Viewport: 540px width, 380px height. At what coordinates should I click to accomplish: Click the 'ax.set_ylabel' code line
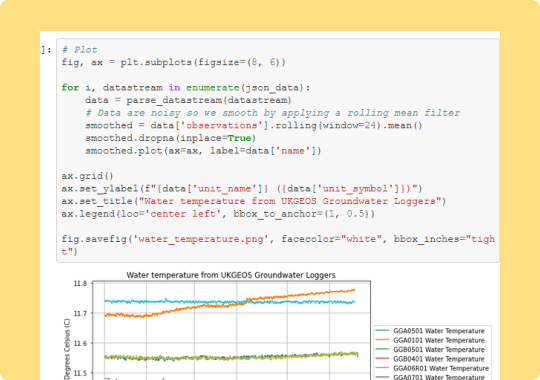click(242, 189)
